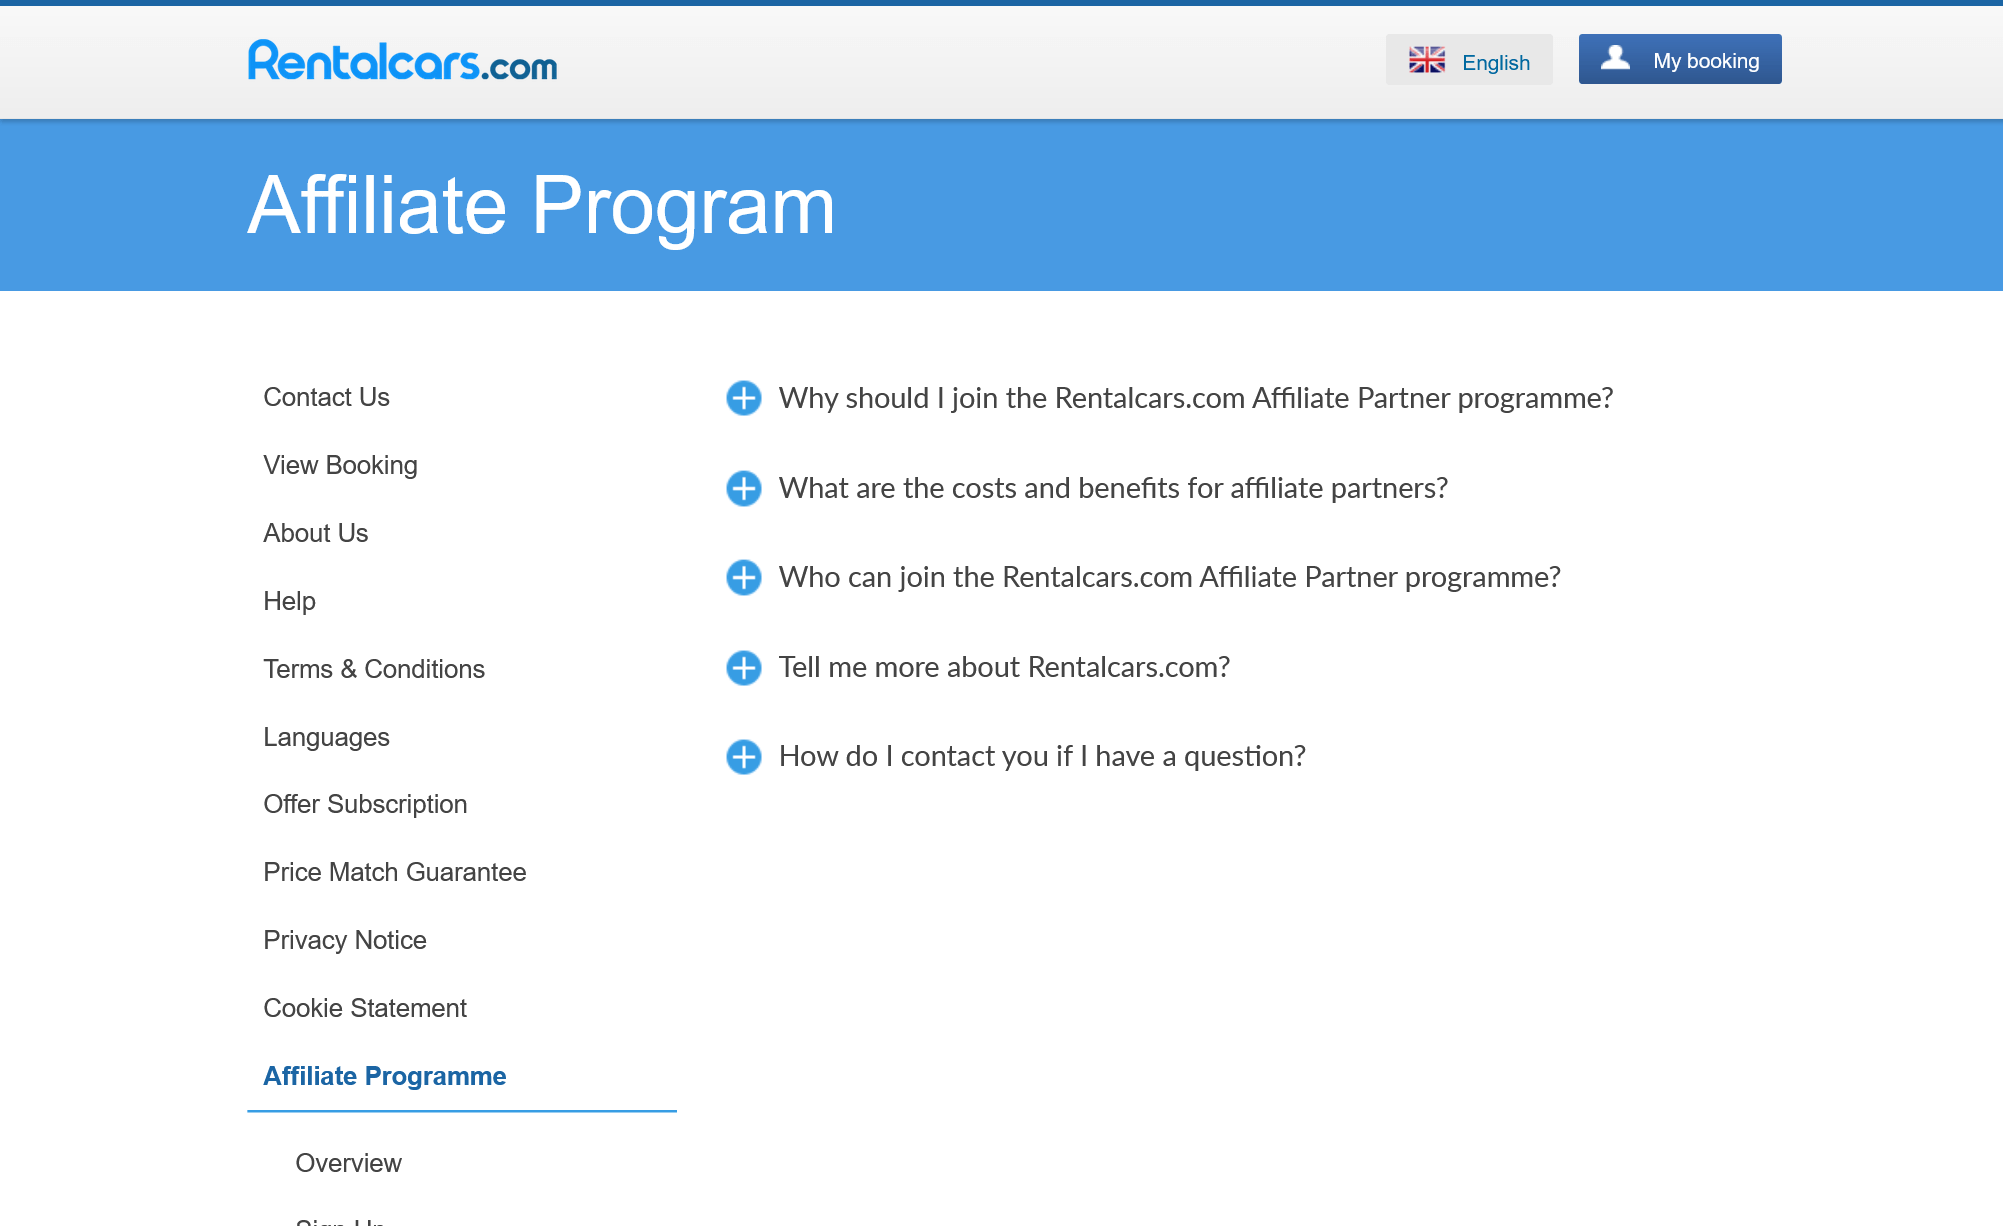
Task: Click the 'Contact Us' link in sidebar
Action: [326, 396]
